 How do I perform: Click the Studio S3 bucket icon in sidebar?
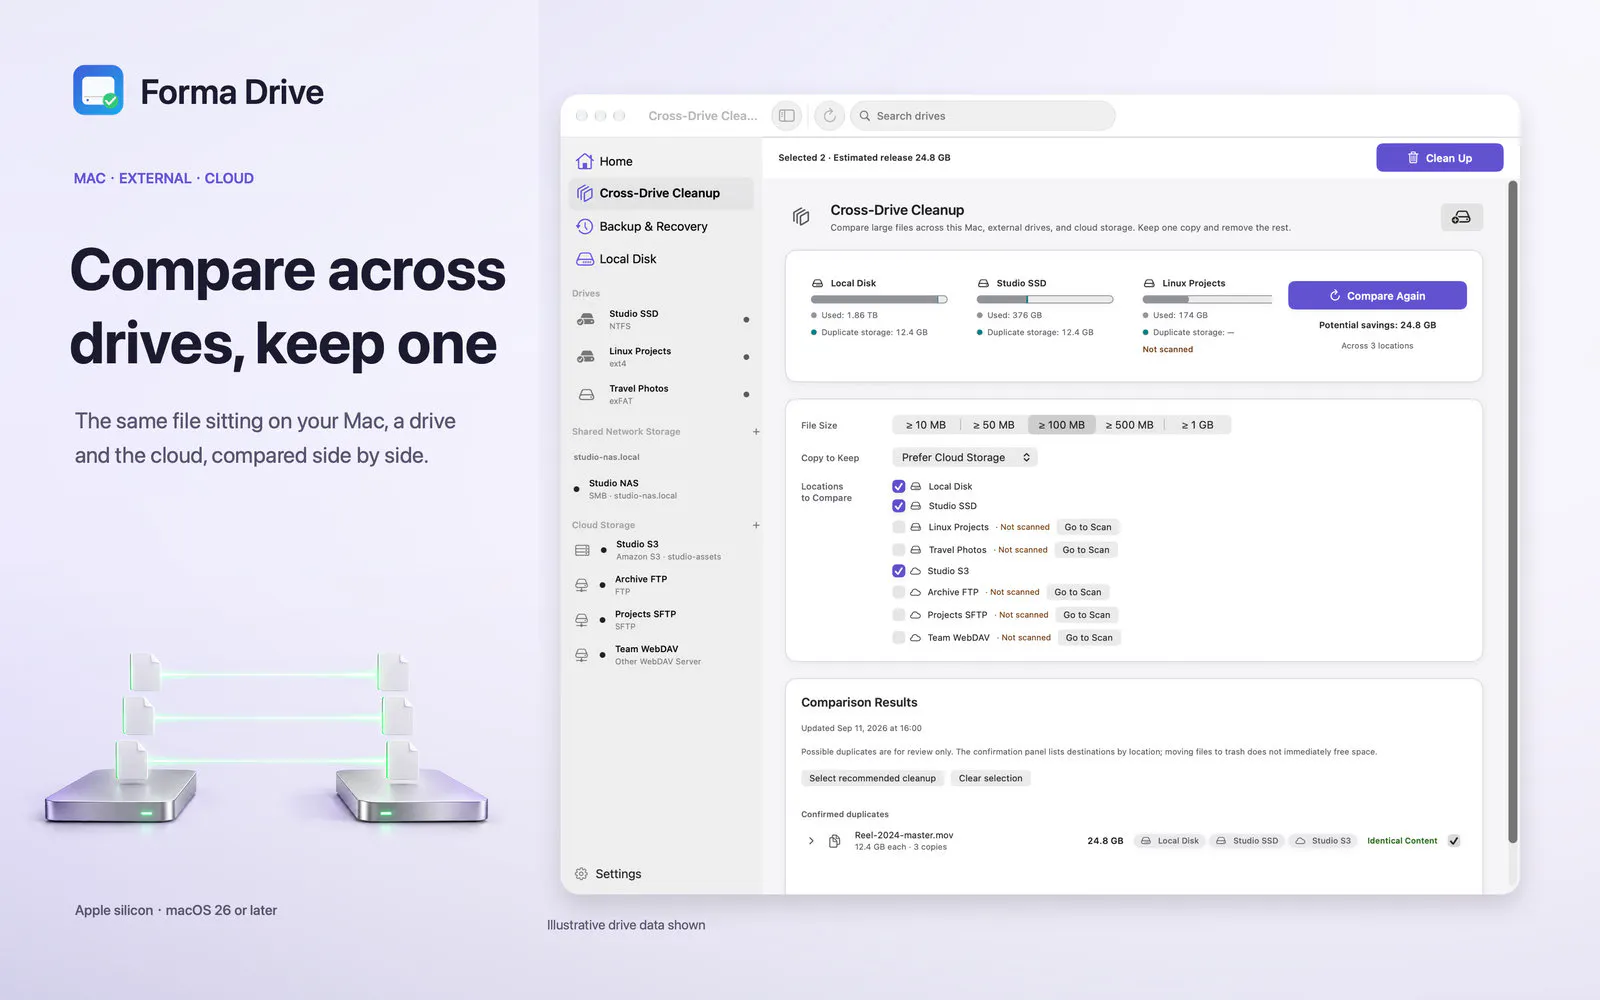[582, 550]
